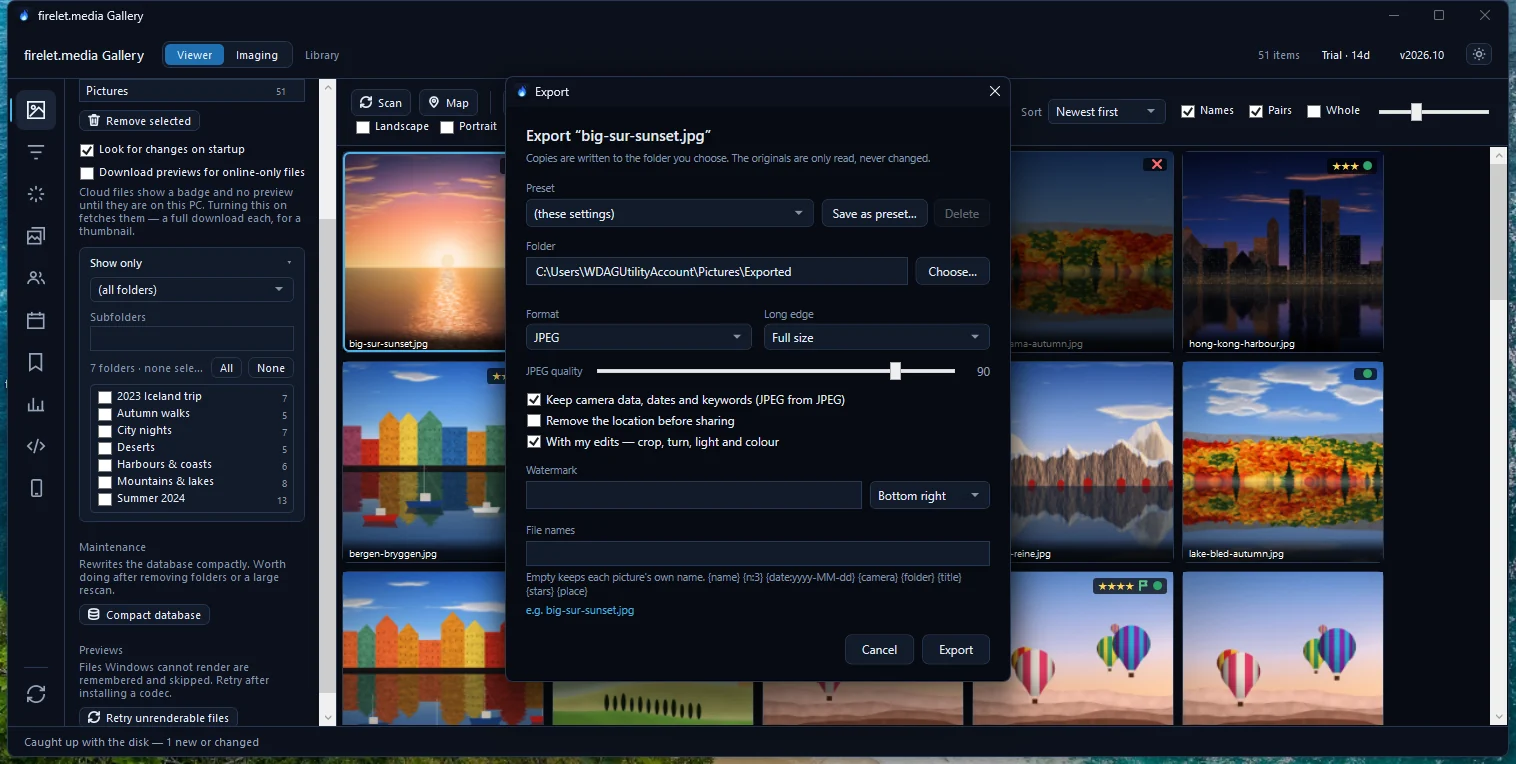This screenshot has height=764, width=1516.
Task: Open the stacked images icon in sidebar
Action: point(36,236)
